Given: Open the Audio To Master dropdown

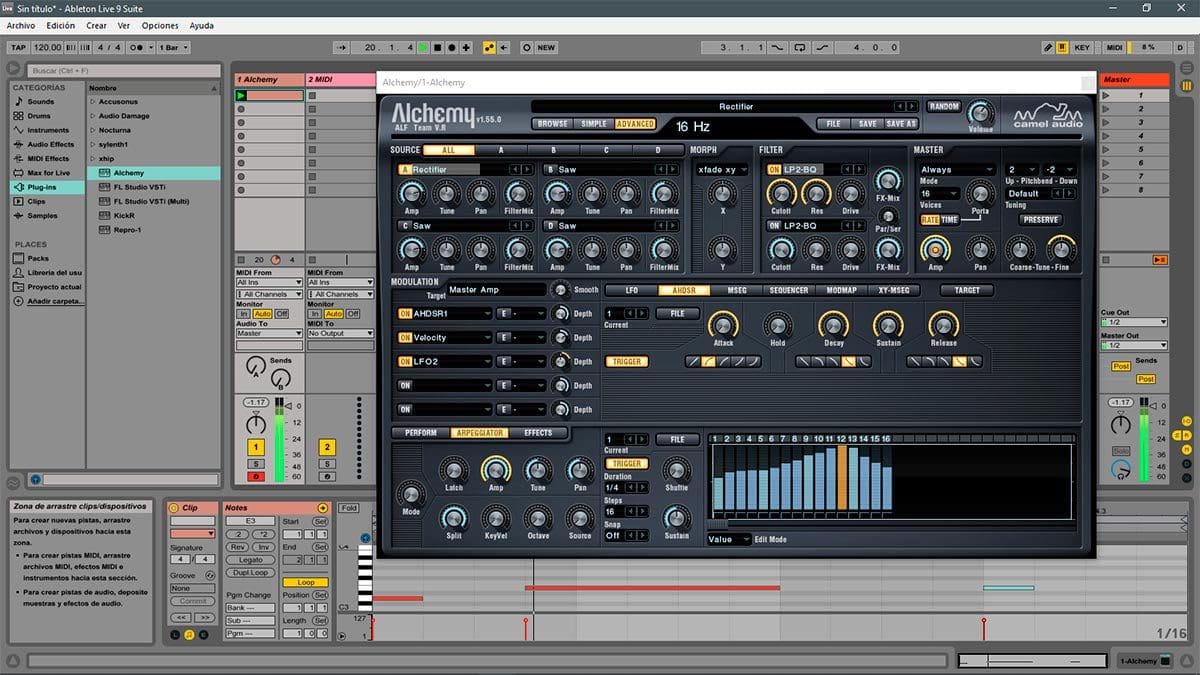Looking at the screenshot, I should 269,333.
